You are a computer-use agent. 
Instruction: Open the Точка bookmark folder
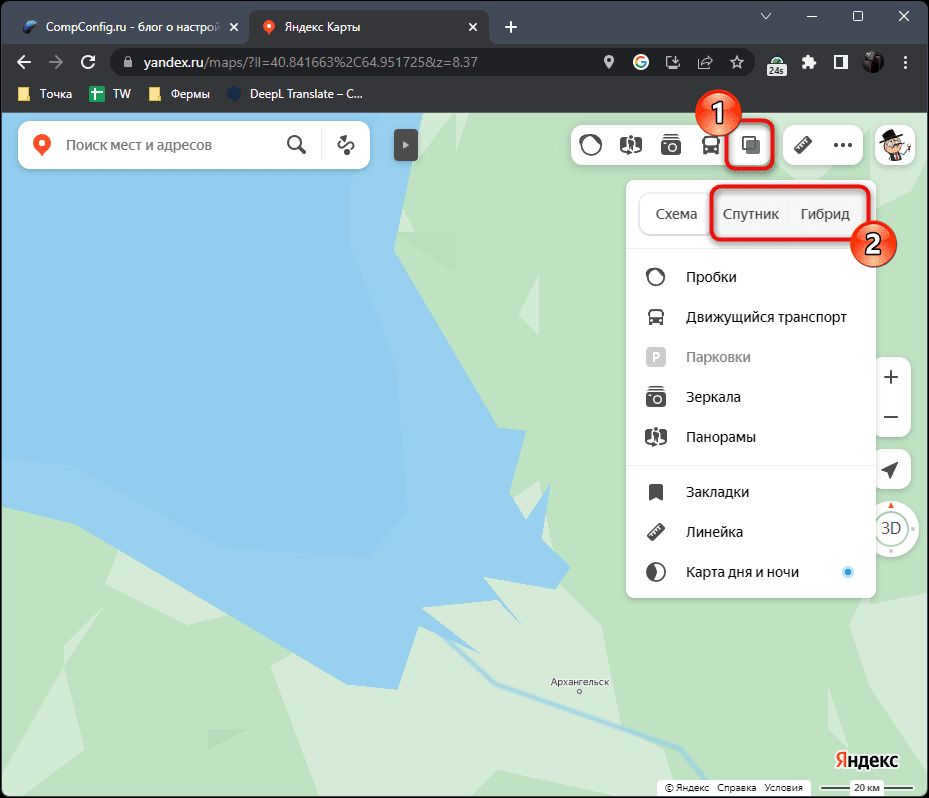pyautogui.click(x=45, y=94)
